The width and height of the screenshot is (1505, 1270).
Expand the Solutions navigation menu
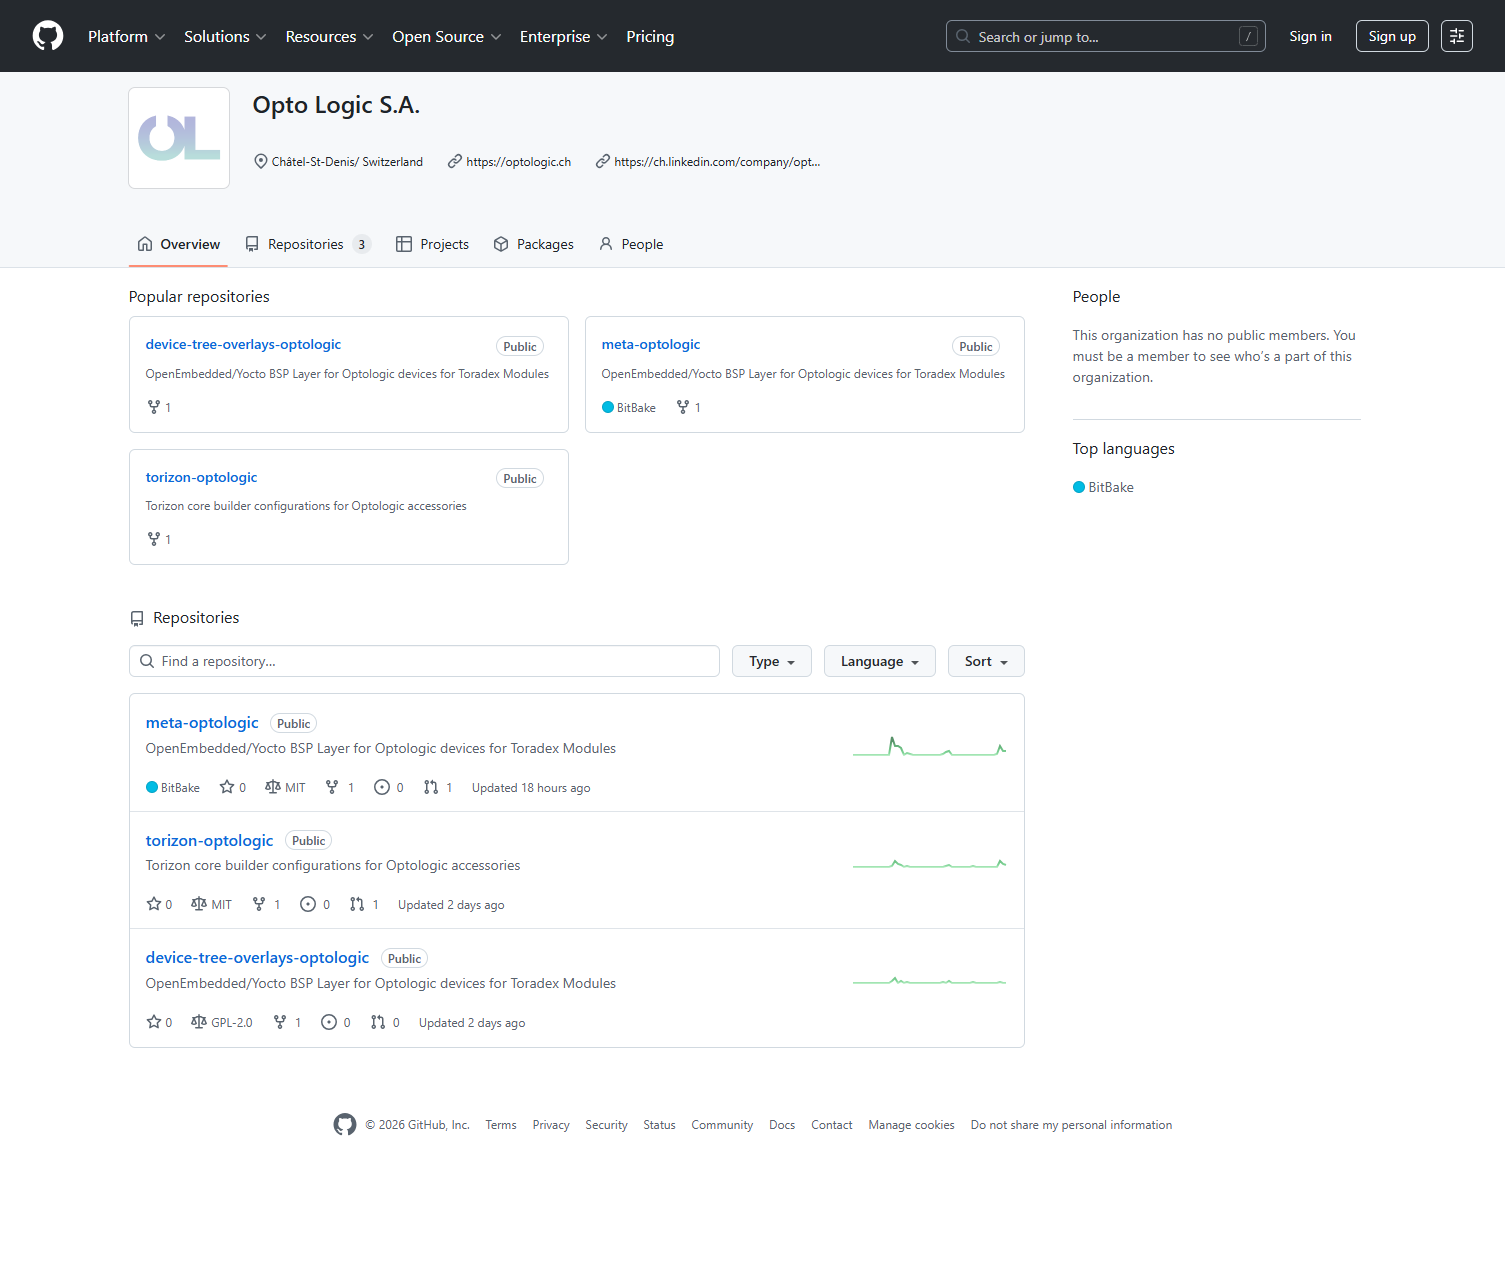pos(225,36)
